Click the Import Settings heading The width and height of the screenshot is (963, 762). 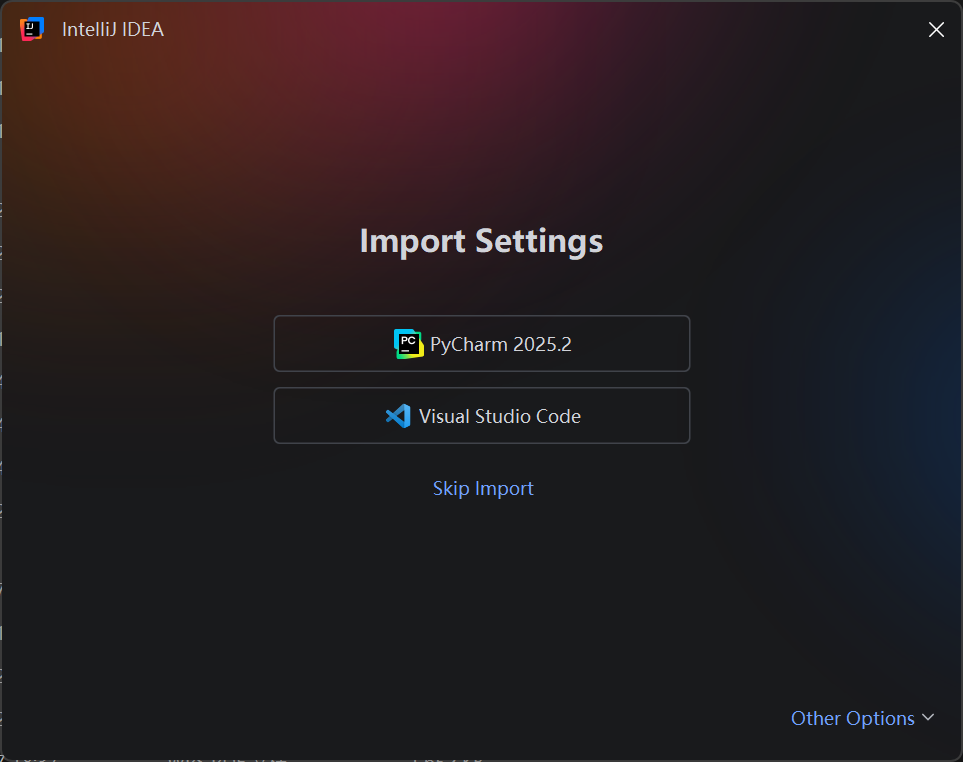tap(482, 241)
